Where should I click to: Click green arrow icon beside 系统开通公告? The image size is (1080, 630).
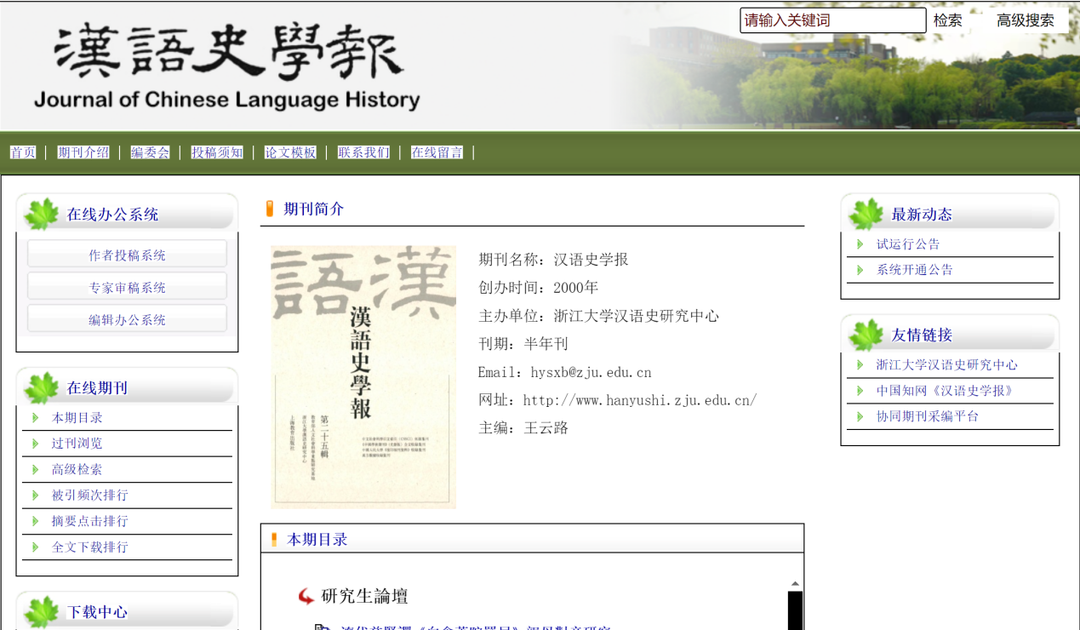point(860,270)
